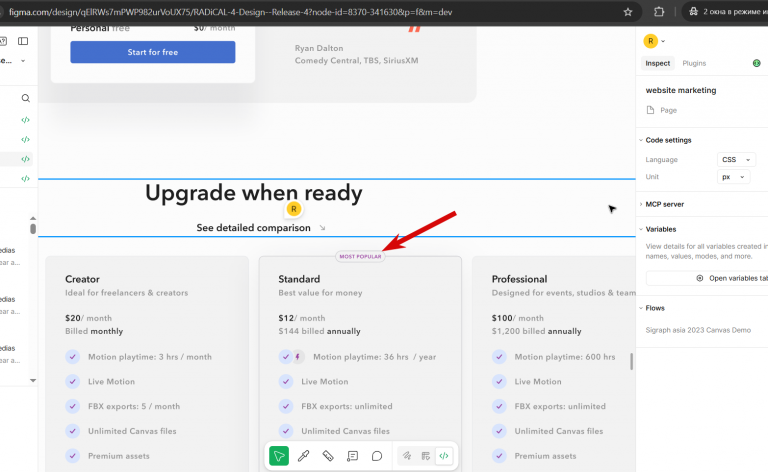Switch to Design mode in the toolbar
Screen dimensions: 768x472
coord(425,456)
